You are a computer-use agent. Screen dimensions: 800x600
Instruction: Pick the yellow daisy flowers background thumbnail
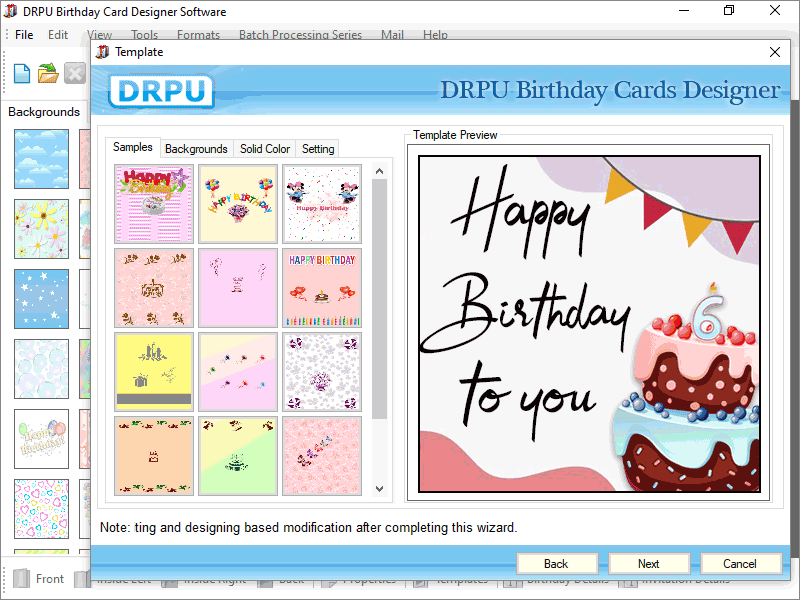41,229
